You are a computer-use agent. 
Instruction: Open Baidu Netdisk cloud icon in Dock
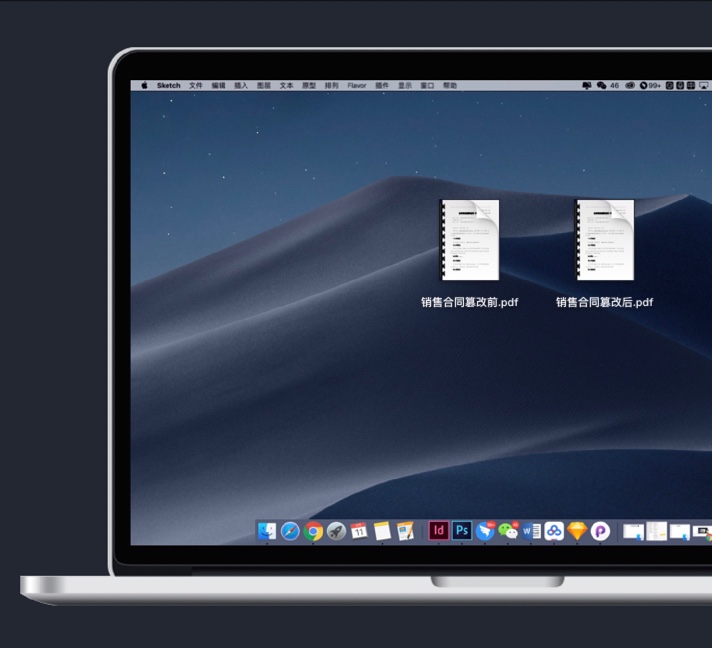coord(554,531)
